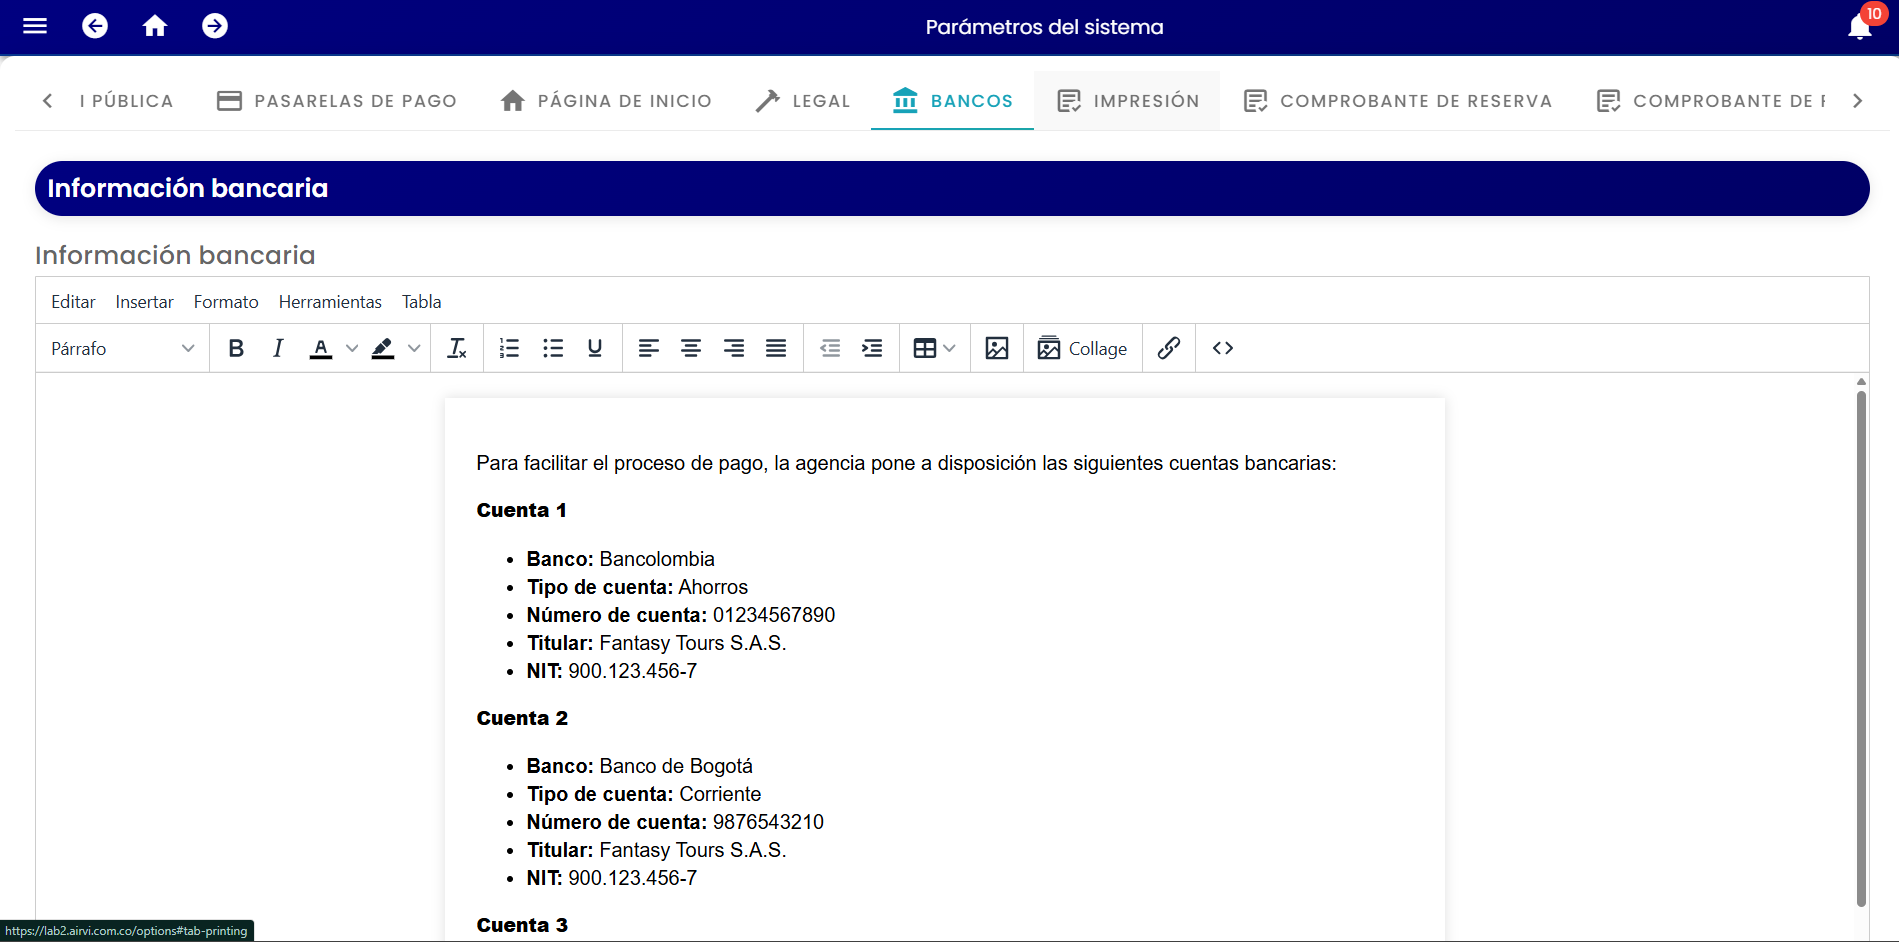
Task: Switch to the Legal tab
Action: [x=802, y=101]
